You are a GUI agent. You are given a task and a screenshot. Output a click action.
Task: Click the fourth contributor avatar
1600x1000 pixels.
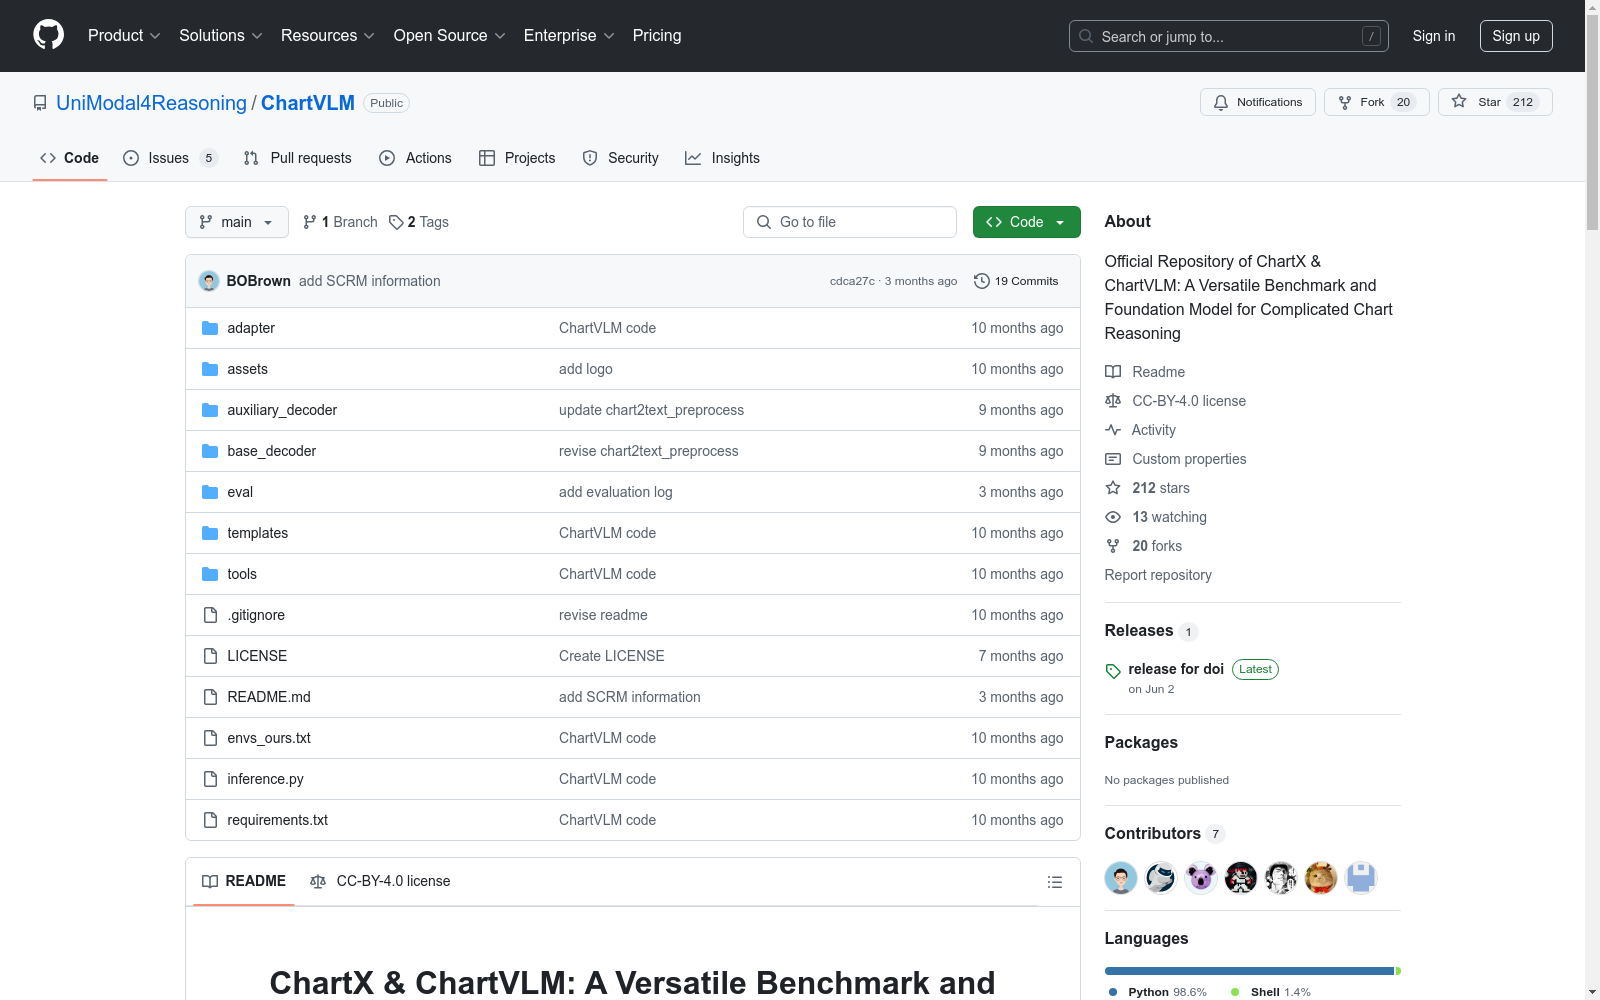1241,878
